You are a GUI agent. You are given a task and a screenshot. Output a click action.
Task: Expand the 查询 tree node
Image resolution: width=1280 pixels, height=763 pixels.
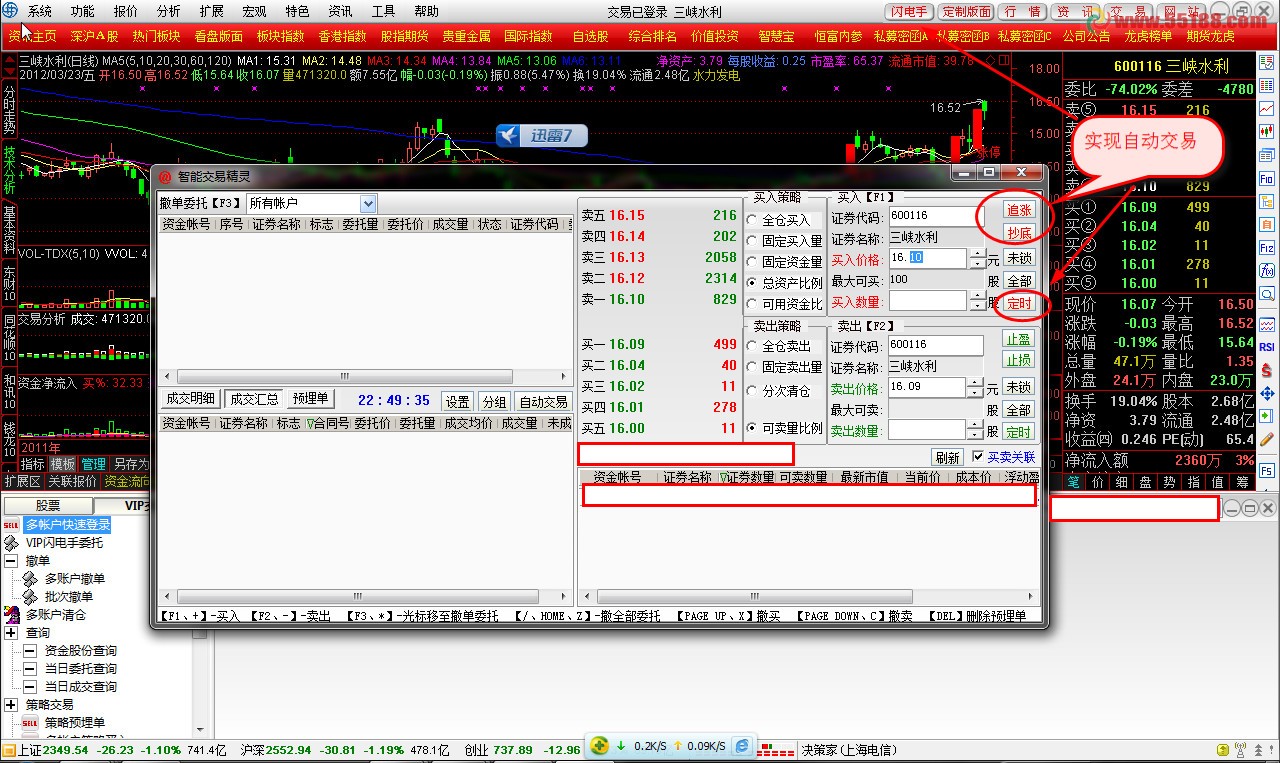pos(11,633)
